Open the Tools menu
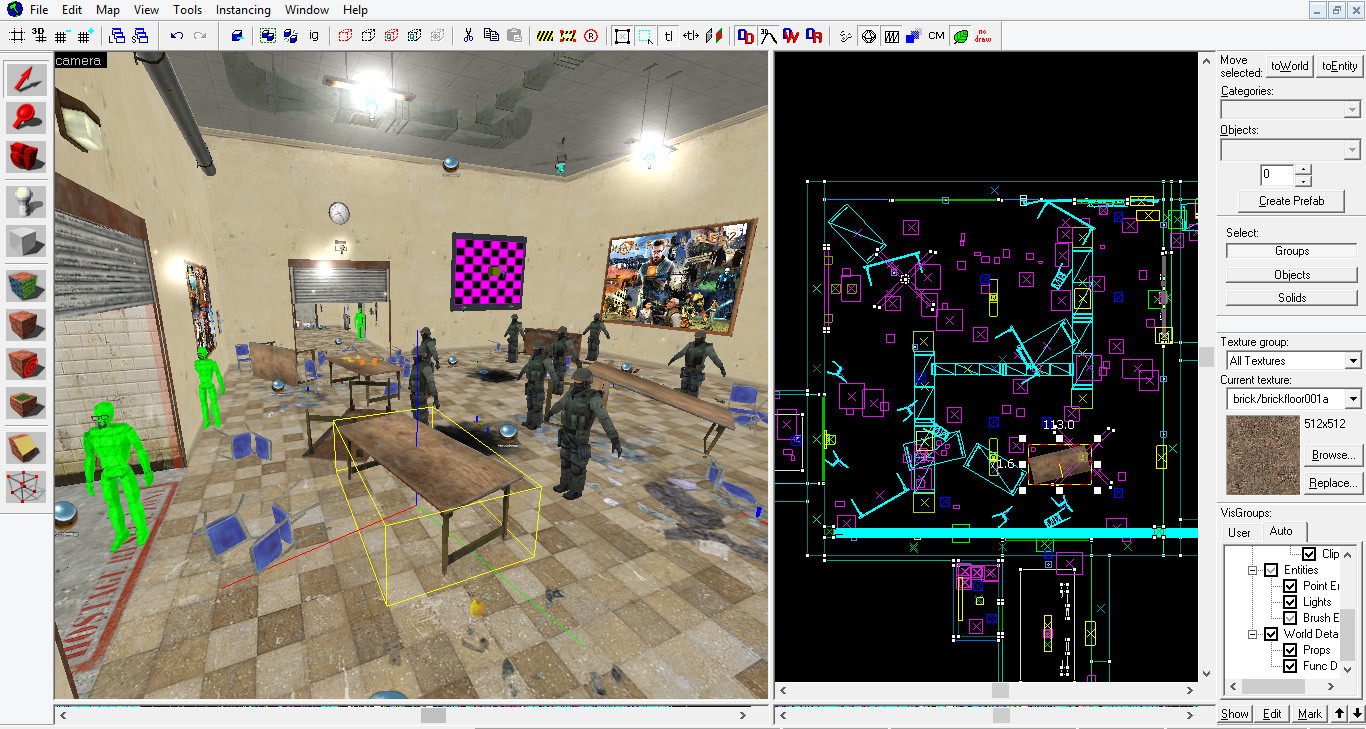The height and width of the screenshot is (729, 1366). pos(186,9)
